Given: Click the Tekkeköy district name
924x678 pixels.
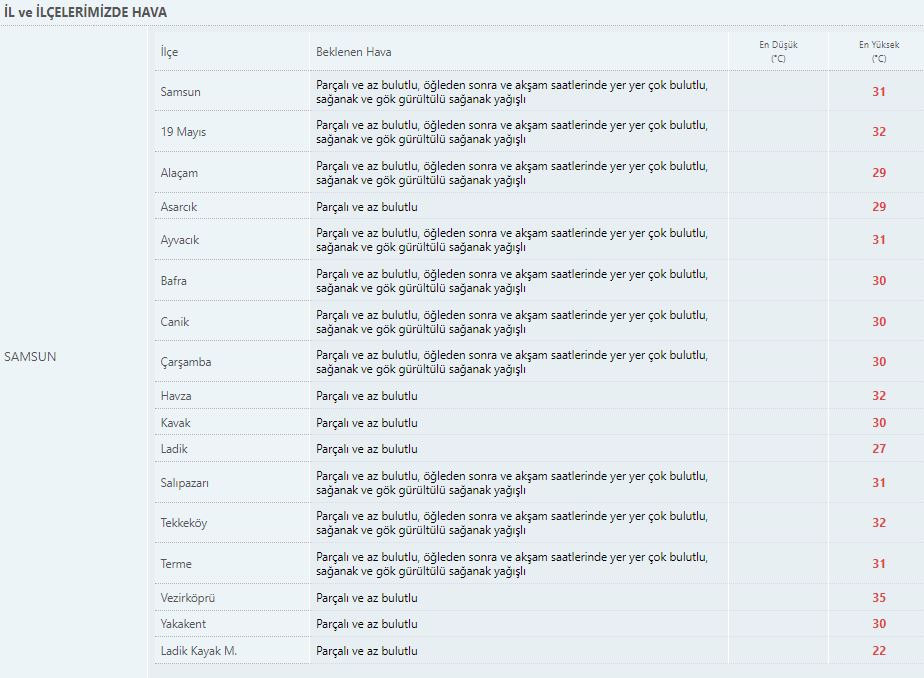Looking at the screenshot, I should [x=184, y=523].
